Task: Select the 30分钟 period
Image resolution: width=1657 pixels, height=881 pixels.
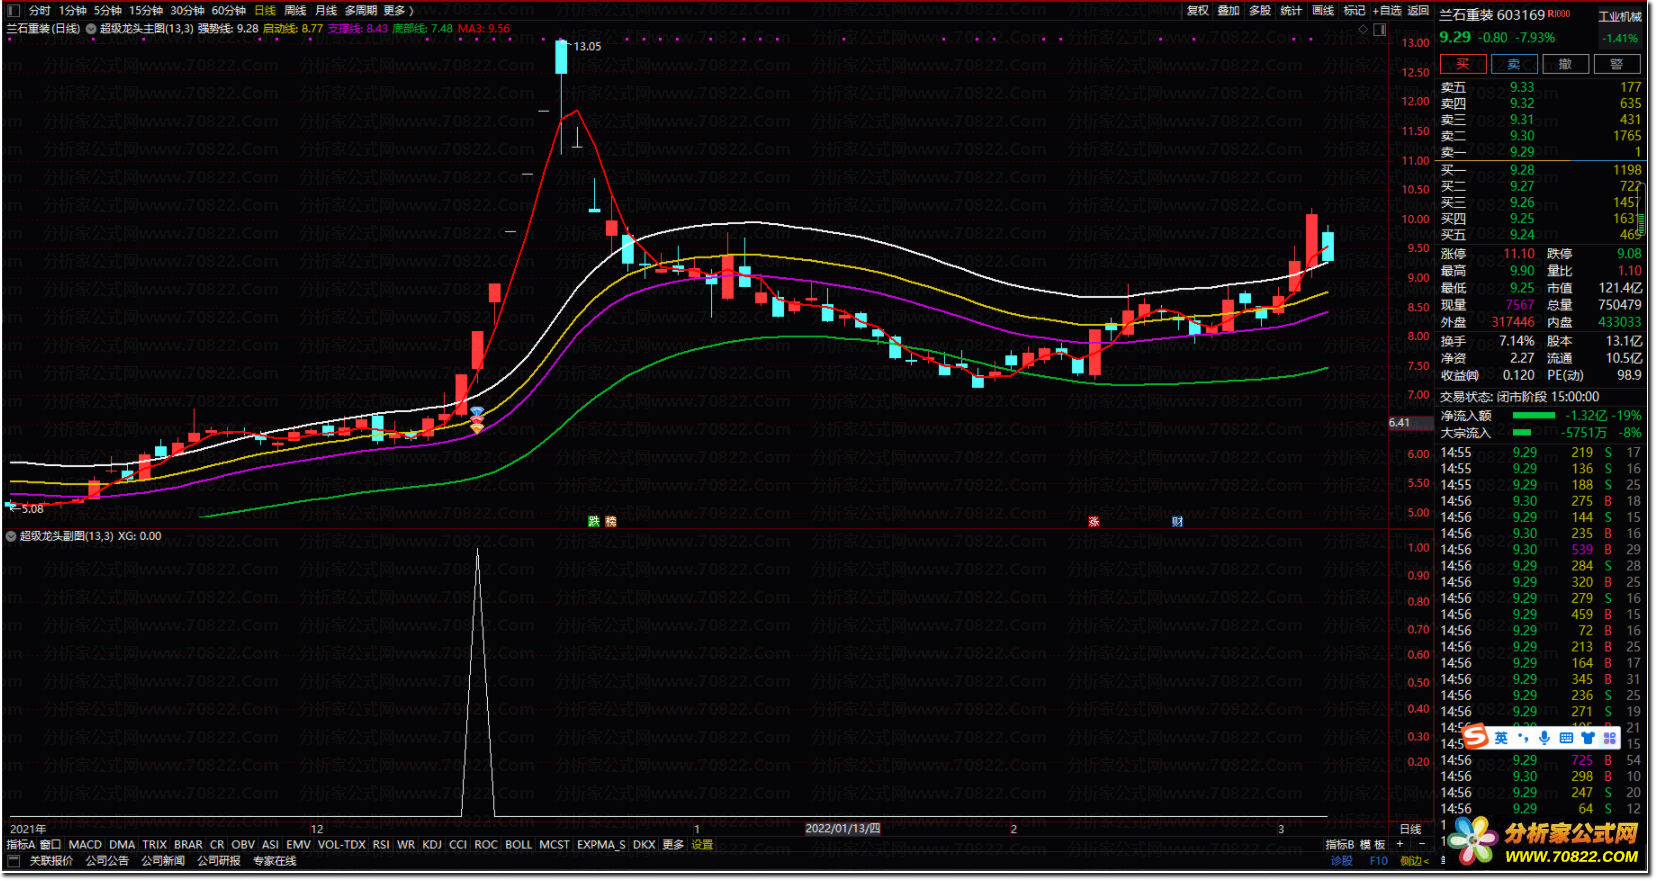Action: (187, 10)
